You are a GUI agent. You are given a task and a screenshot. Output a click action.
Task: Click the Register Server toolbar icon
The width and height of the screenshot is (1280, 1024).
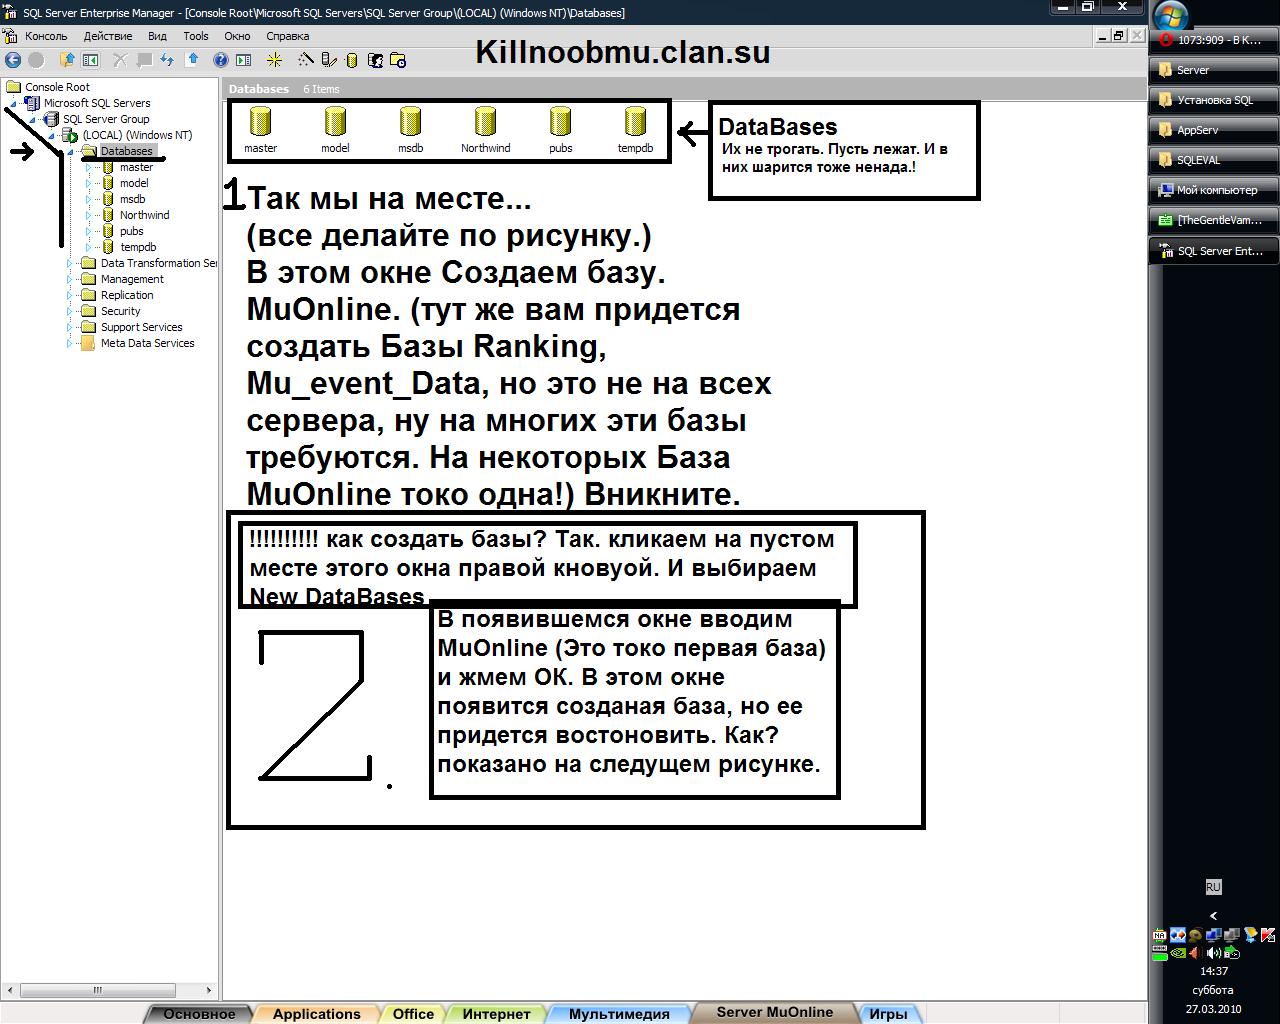329,60
